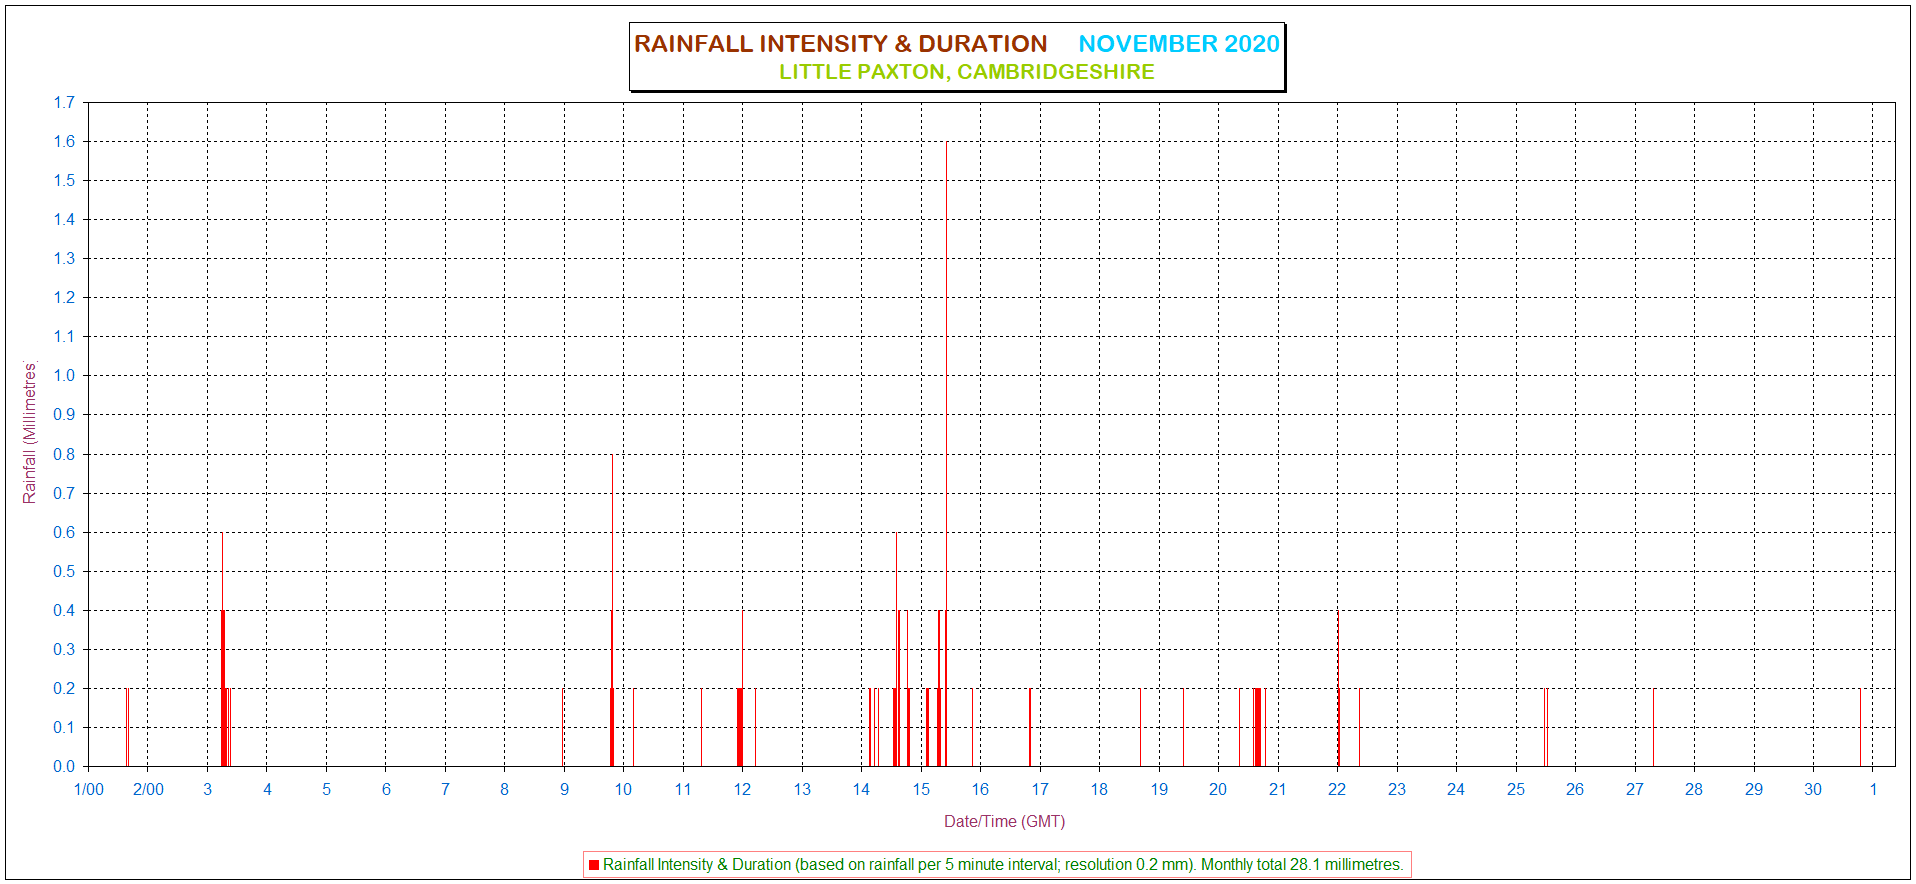Click the y-axis value 0.0
This screenshot has height=884, width=1916.
pos(64,766)
